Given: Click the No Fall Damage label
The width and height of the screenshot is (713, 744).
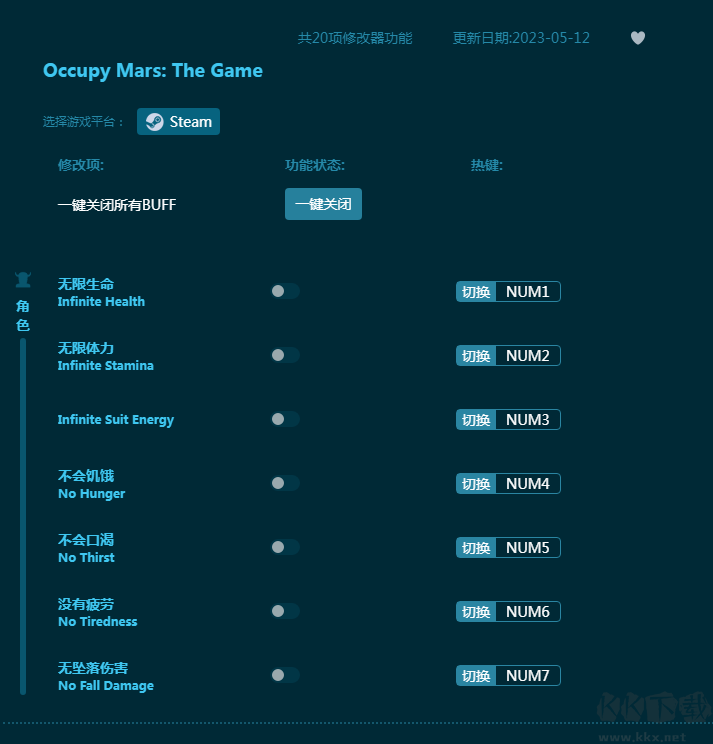Looking at the screenshot, I should coord(106,686).
